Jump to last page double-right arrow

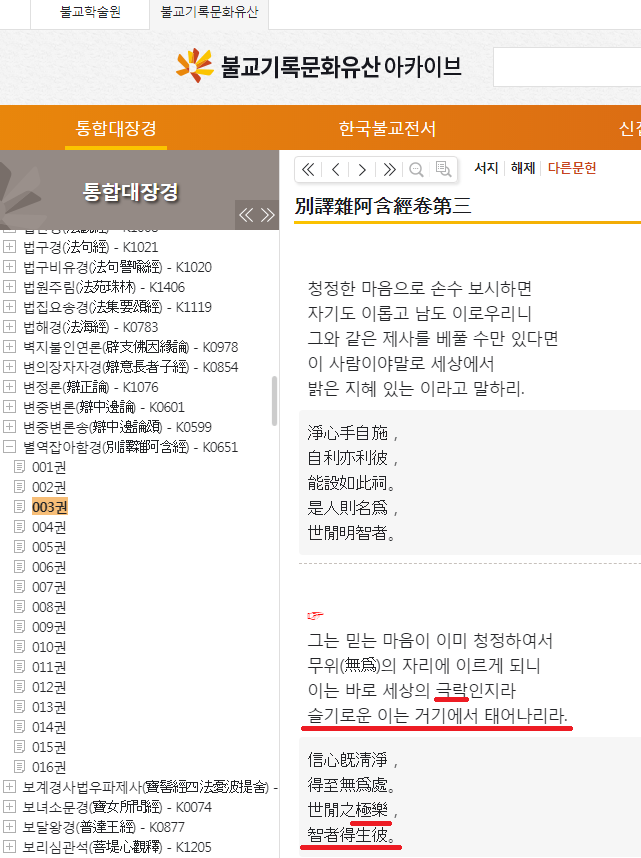point(389,170)
